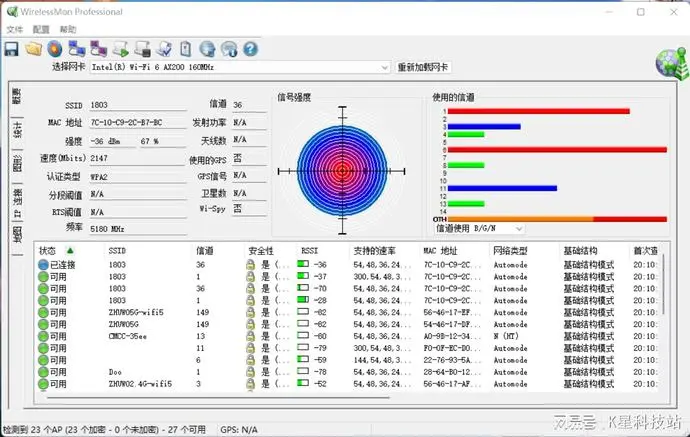Click the N (HT) network type cell
Screen dimensions: 690x437
click(506, 336)
